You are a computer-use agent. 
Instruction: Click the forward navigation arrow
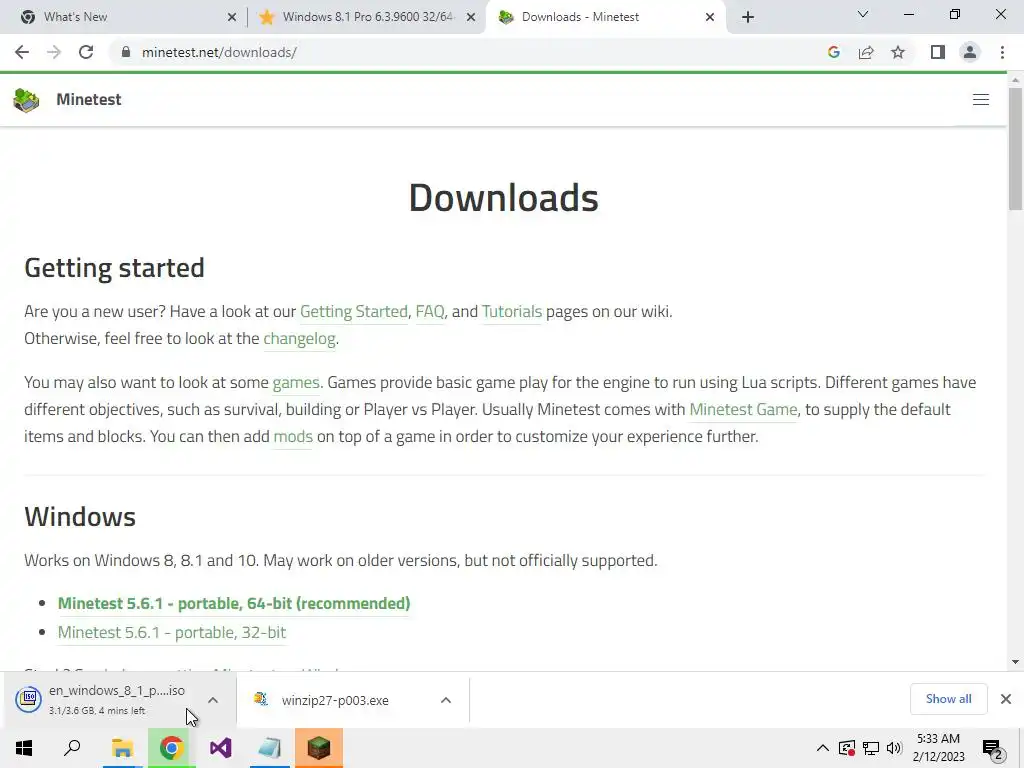[x=54, y=52]
